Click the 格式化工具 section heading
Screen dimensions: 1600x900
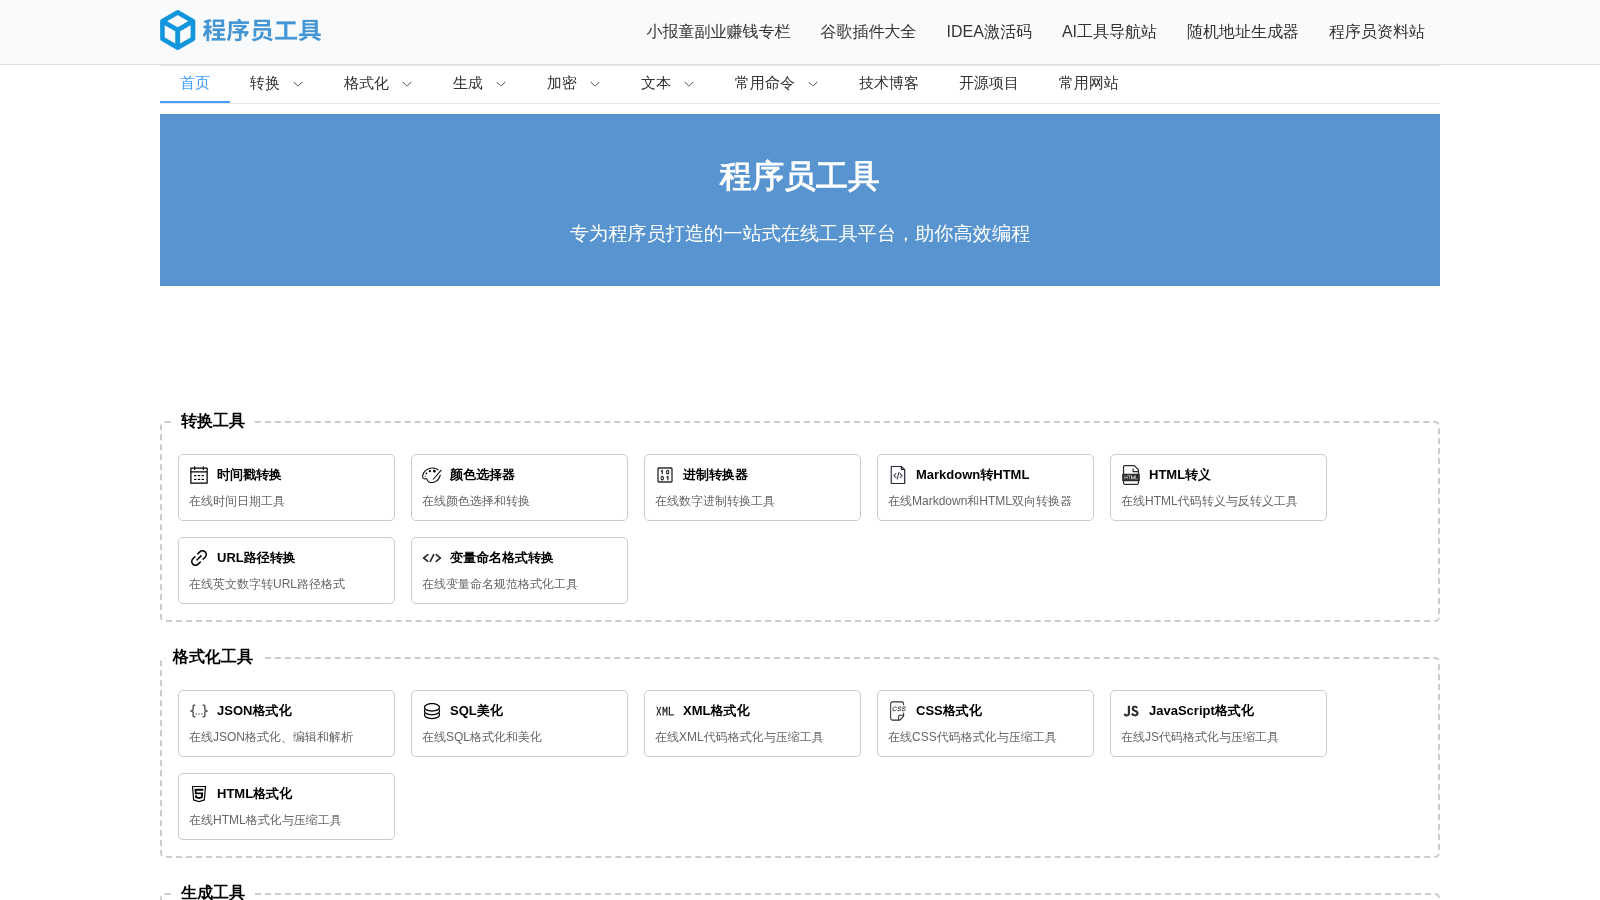pyautogui.click(x=212, y=657)
